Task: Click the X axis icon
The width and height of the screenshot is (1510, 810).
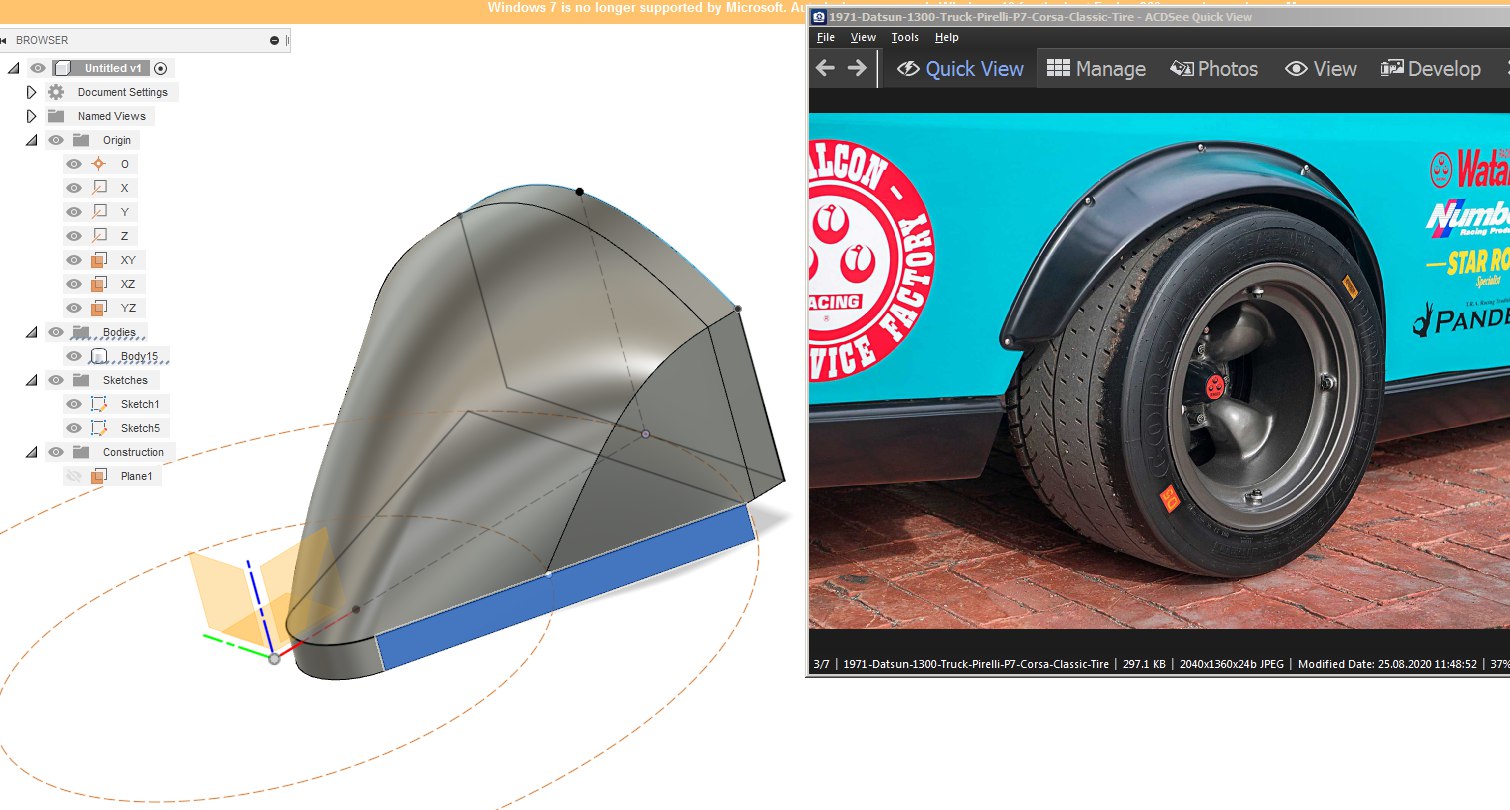Action: pyautogui.click(x=98, y=188)
